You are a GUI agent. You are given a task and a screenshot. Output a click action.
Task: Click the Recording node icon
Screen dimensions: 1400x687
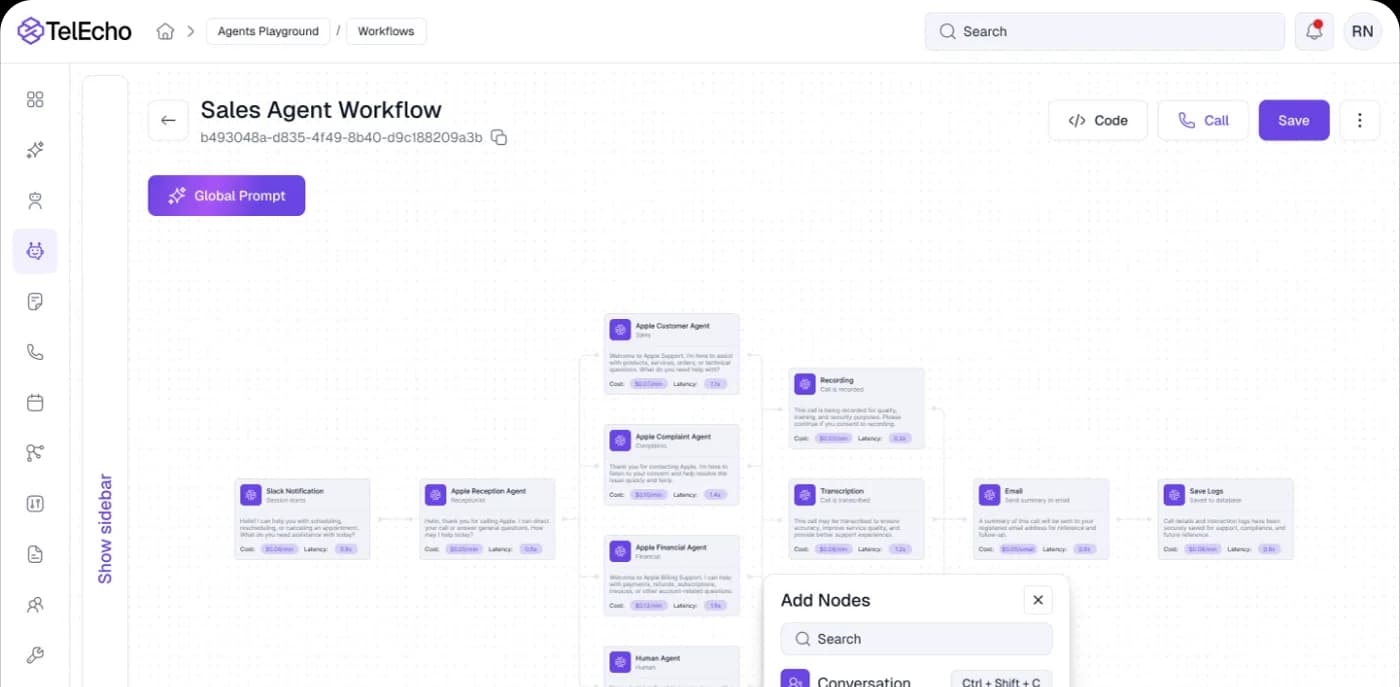point(805,384)
